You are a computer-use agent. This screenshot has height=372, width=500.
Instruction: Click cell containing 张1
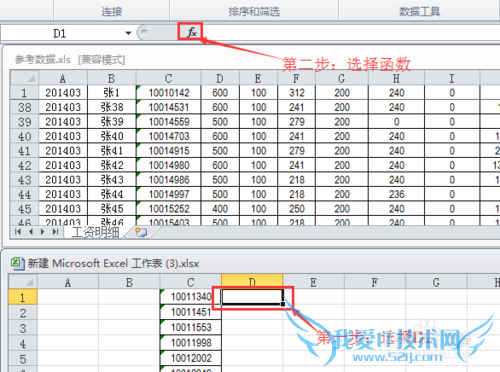click(x=112, y=93)
